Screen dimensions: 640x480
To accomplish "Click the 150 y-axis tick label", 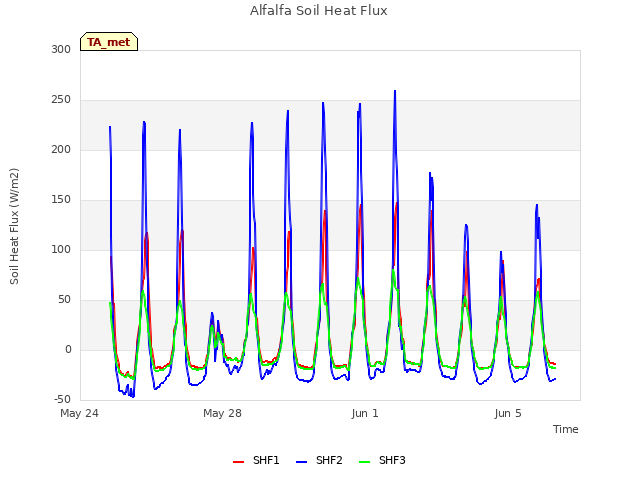I will 61,200.
